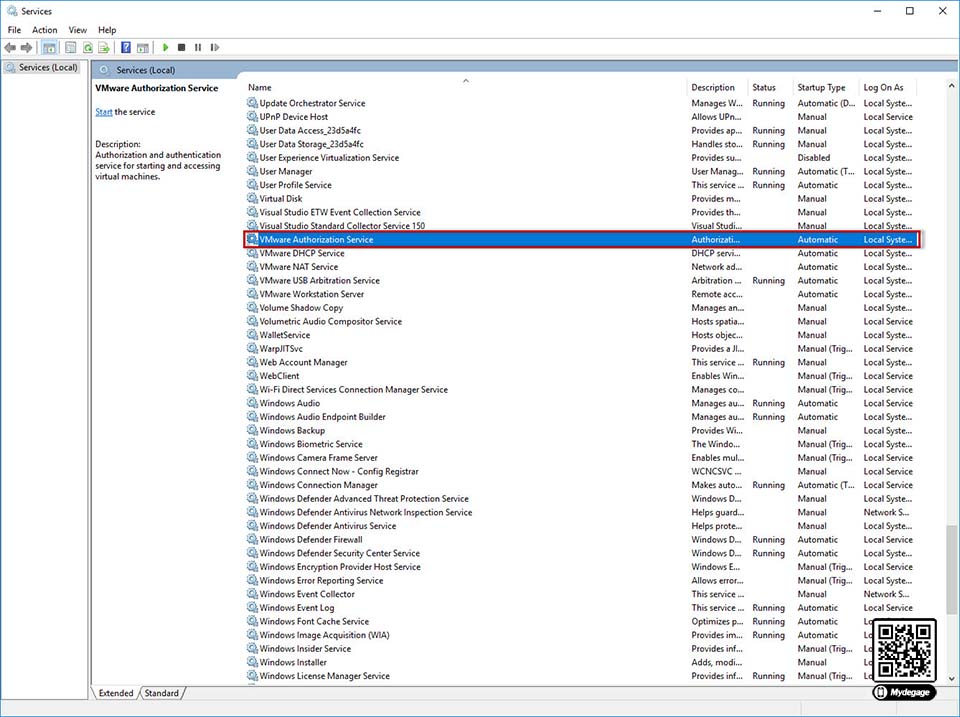Select Windows Defender Antivirus Service
Screen dimensions: 960x717
[x=582, y=525]
